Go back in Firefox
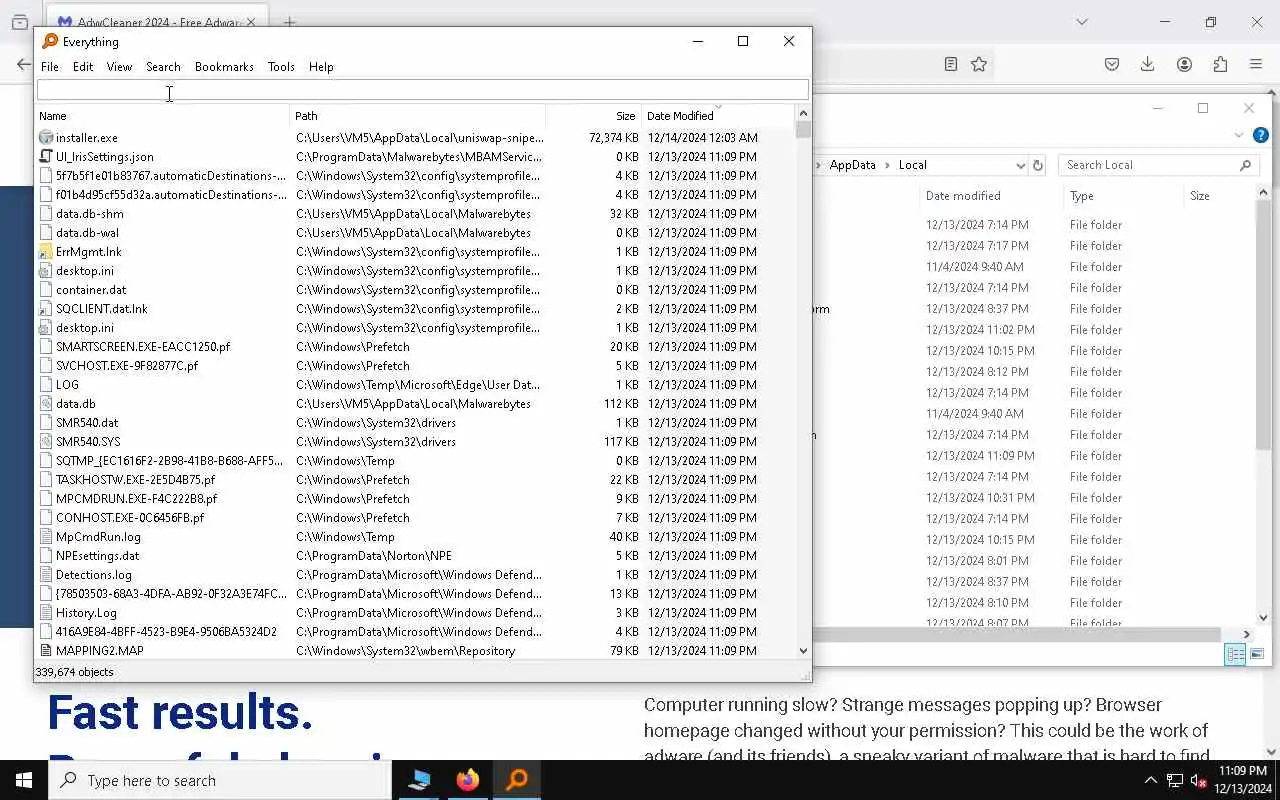 [23, 64]
